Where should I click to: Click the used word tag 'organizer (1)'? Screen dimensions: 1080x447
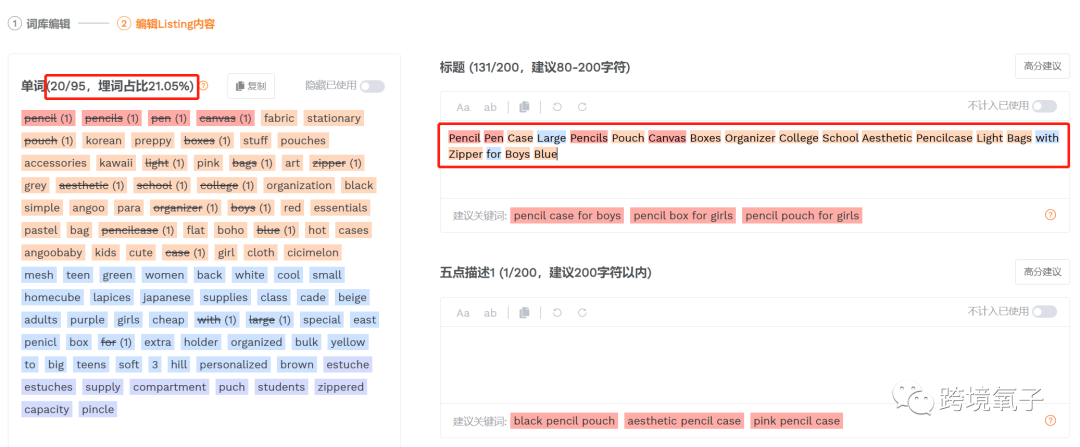pyautogui.click(x=183, y=208)
